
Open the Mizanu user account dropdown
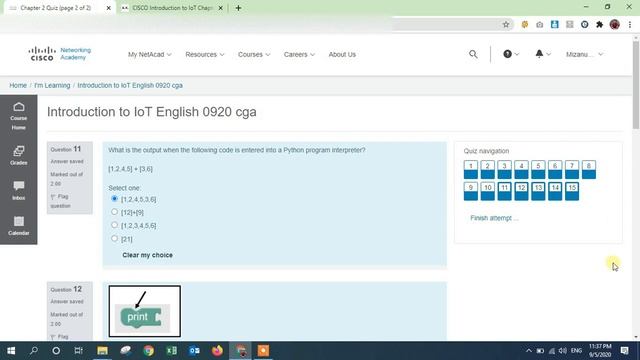pyautogui.click(x=584, y=54)
